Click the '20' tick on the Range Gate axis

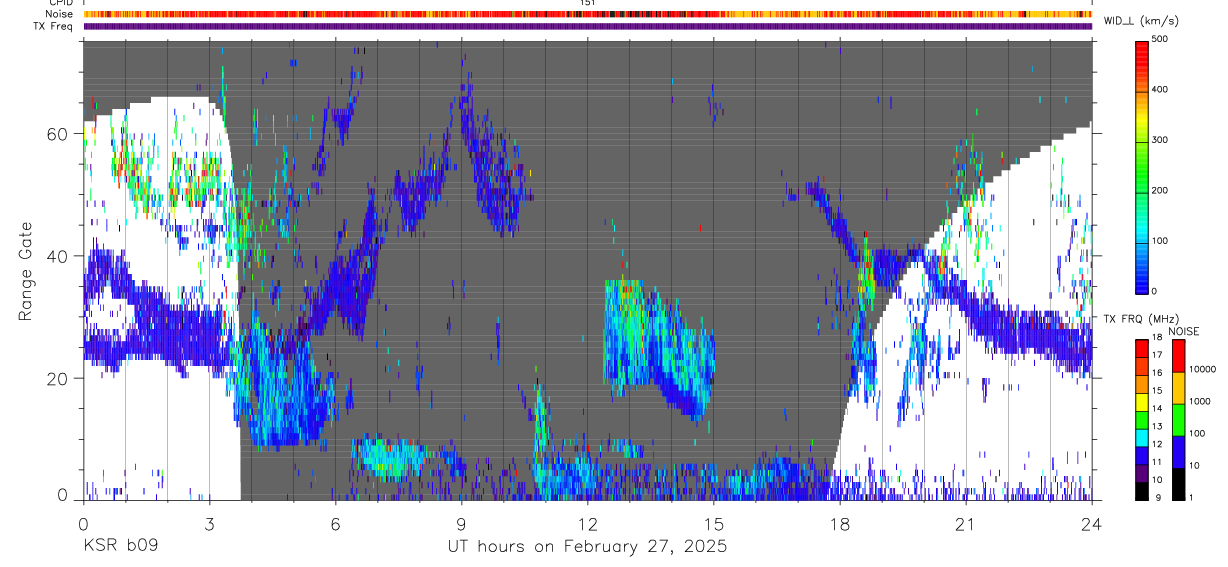coord(58,378)
